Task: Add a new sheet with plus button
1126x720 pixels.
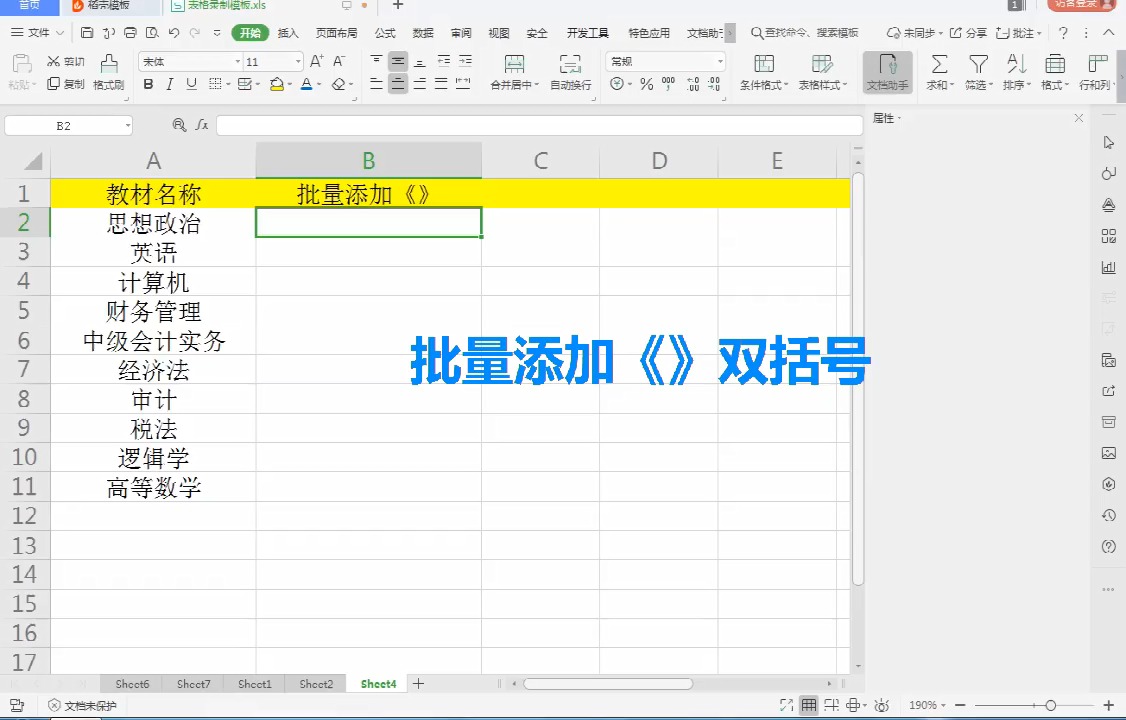Action: pyautogui.click(x=418, y=684)
